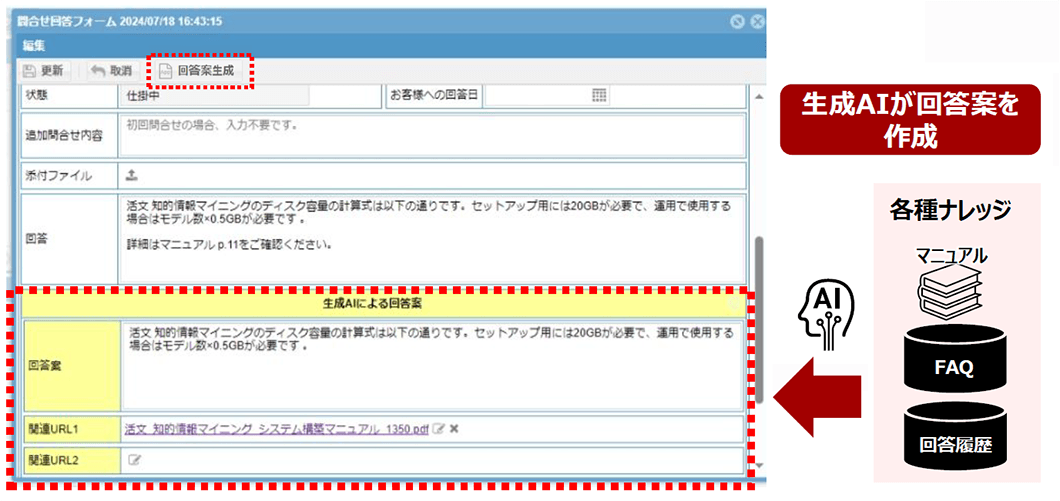Click the 関連URL2 label
Viewport: 1060px width, 501px height.
(x=55, y=460)
